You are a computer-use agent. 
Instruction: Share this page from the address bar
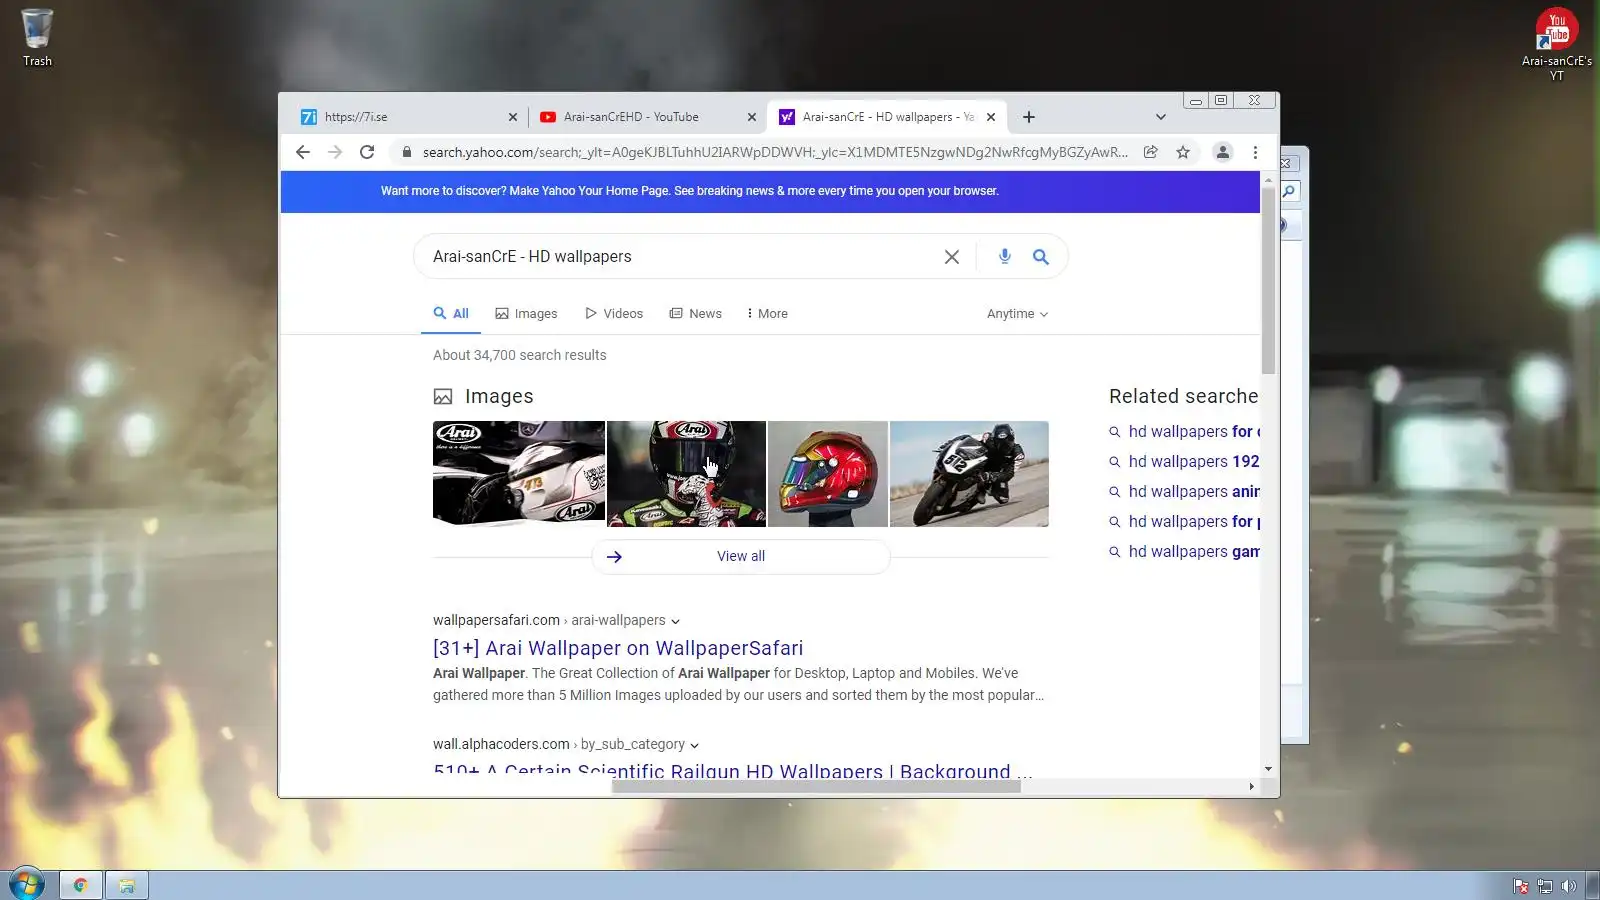(1151, 152)
